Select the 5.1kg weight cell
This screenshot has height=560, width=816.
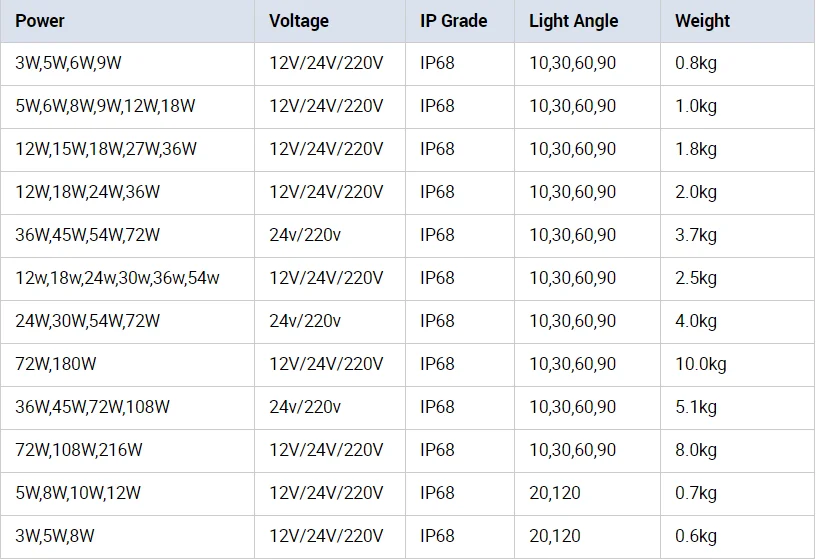point(696,407)
